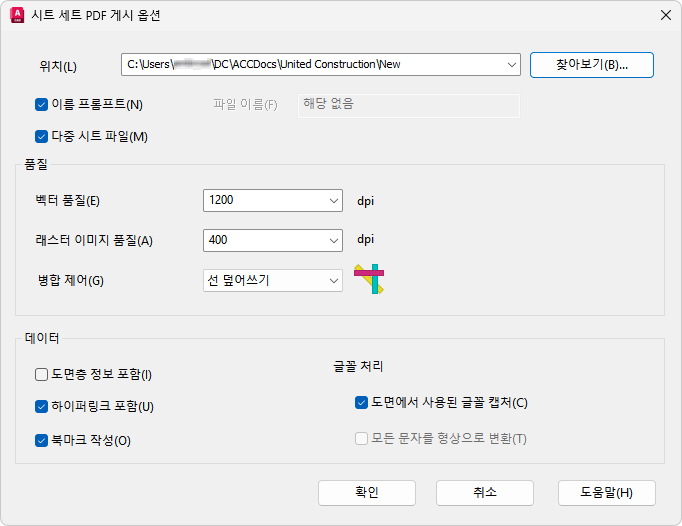Viewport: 682px width, 526px height.
Task: Click the AutoCAD app icon in title bar
Action: (17, 15)
